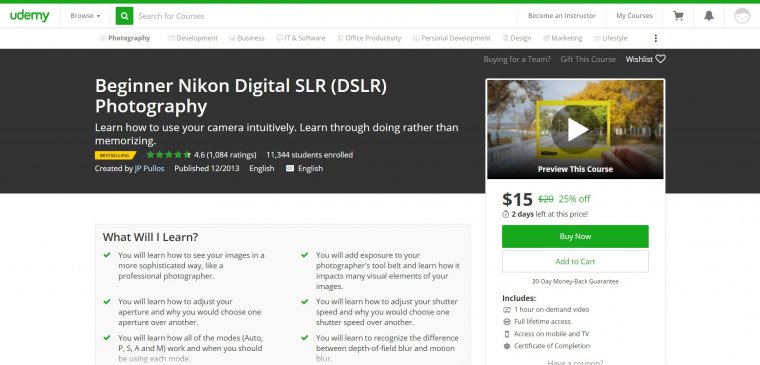Image resolution: width=760 pixels, height=365 pixels.
Task: Click the star rating display
Action: click(x=168, y=155)
